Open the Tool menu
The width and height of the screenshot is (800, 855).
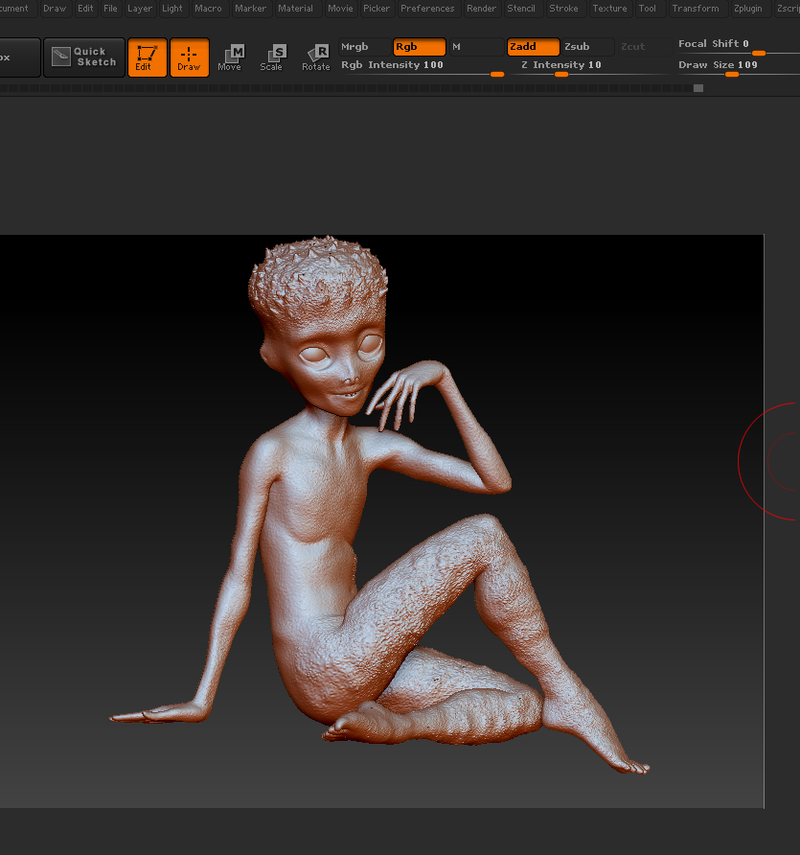pyautogui.click(x=647, y=8)
